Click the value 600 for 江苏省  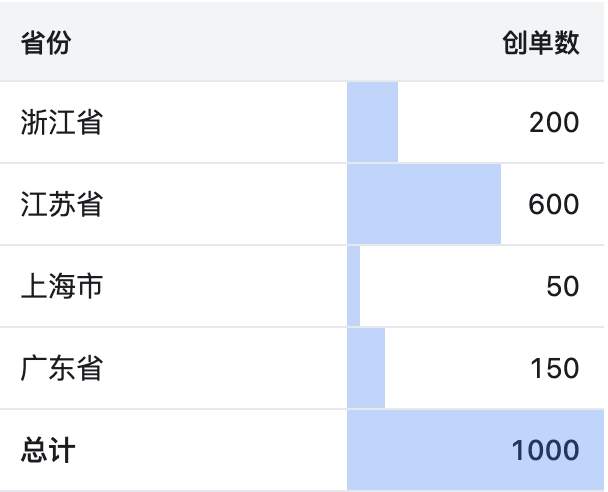click(x=554, y=204)
